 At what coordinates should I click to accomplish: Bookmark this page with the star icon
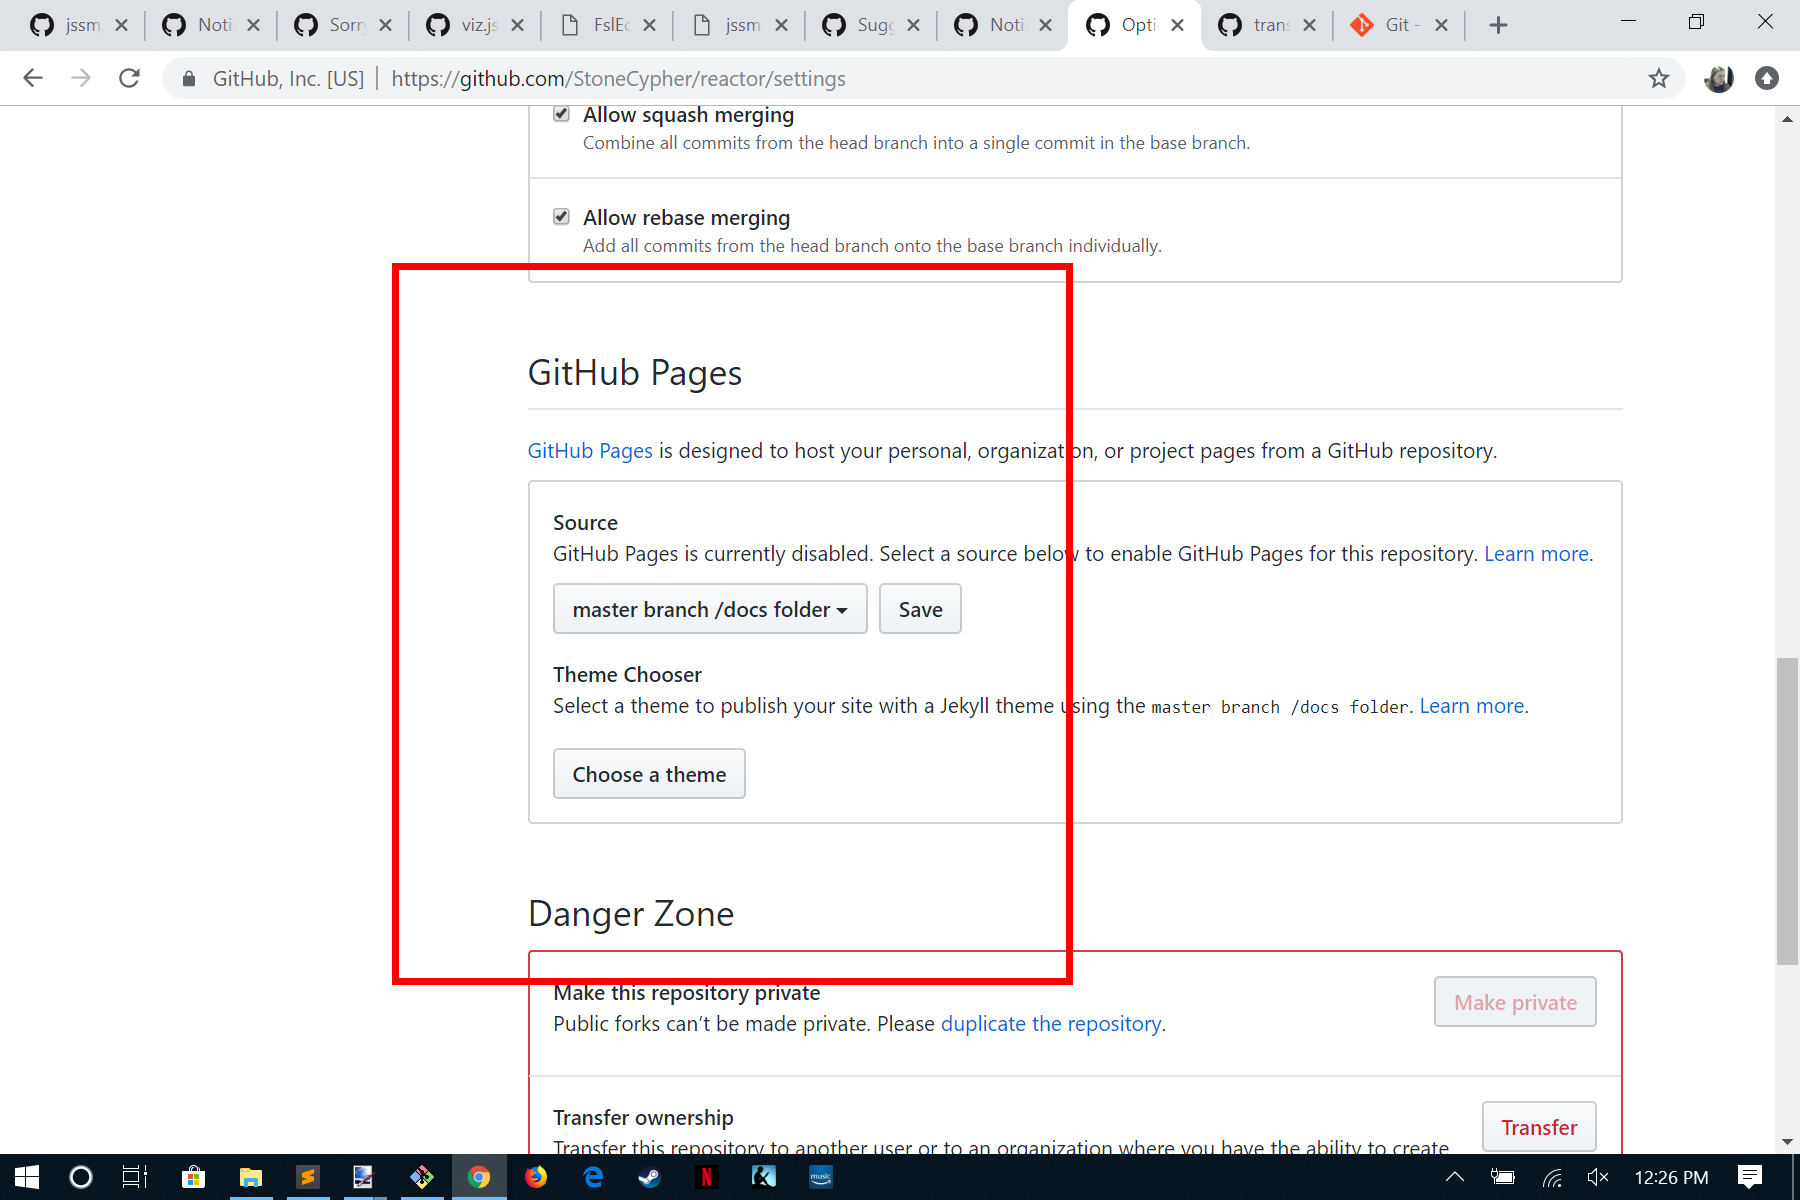1659,78
